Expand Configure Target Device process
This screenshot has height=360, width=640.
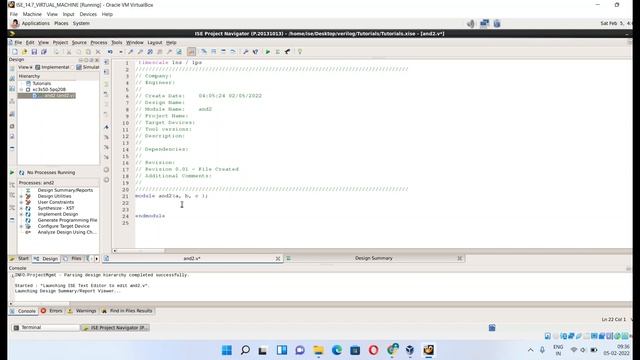[x=21, y=226]
